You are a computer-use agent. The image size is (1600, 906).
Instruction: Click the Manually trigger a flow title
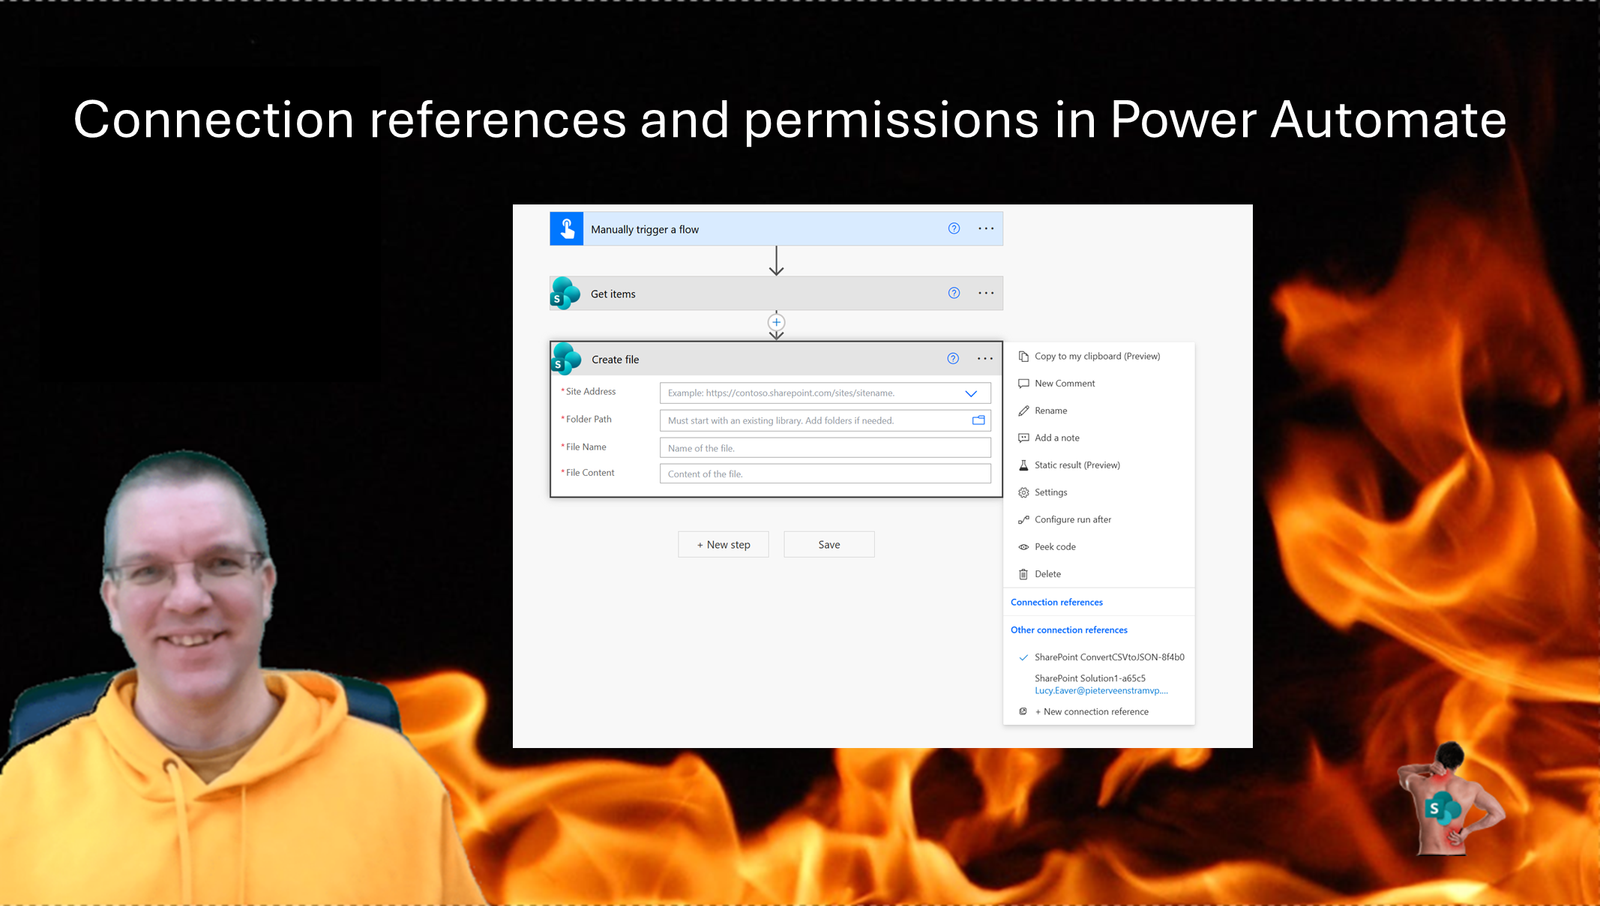(645, 230)
